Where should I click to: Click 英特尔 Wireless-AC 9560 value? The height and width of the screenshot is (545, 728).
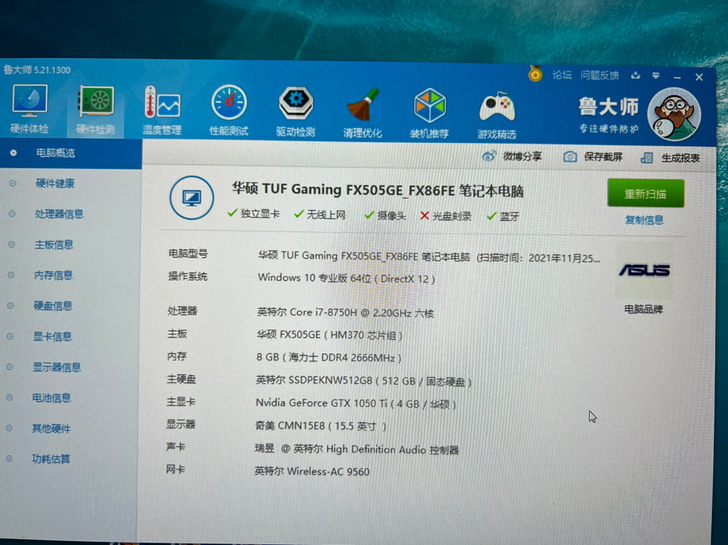(312, 471)
